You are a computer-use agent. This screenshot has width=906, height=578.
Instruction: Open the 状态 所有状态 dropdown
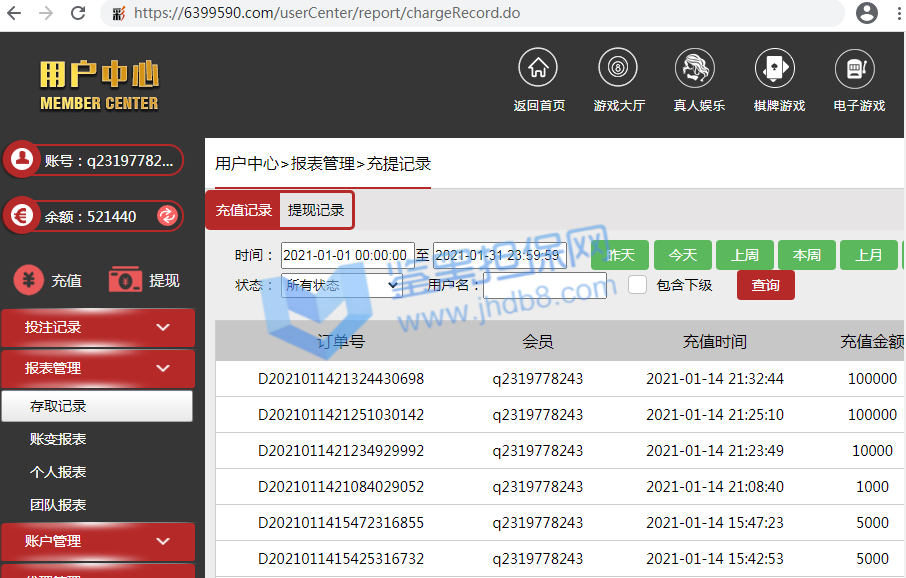pyautogui.click(x=341, y=285)
